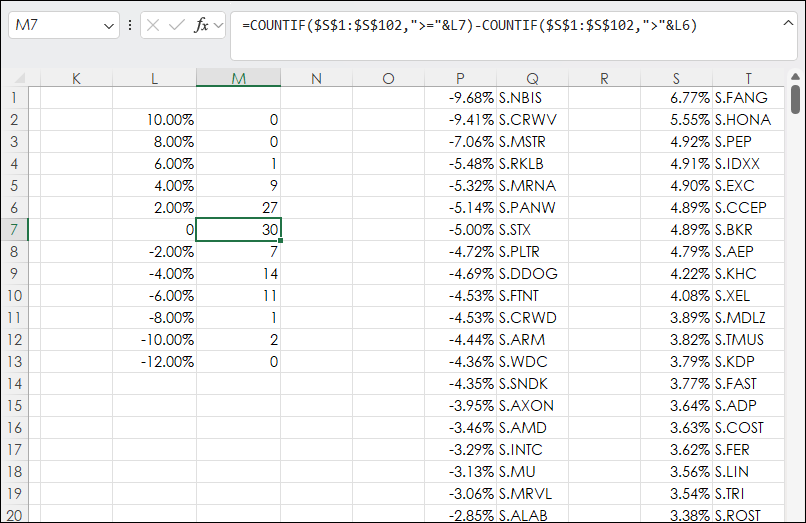The width and height of the screenshot is (806, 523).
Task: Select row 7 header
Action: click(x=14, y=229)
